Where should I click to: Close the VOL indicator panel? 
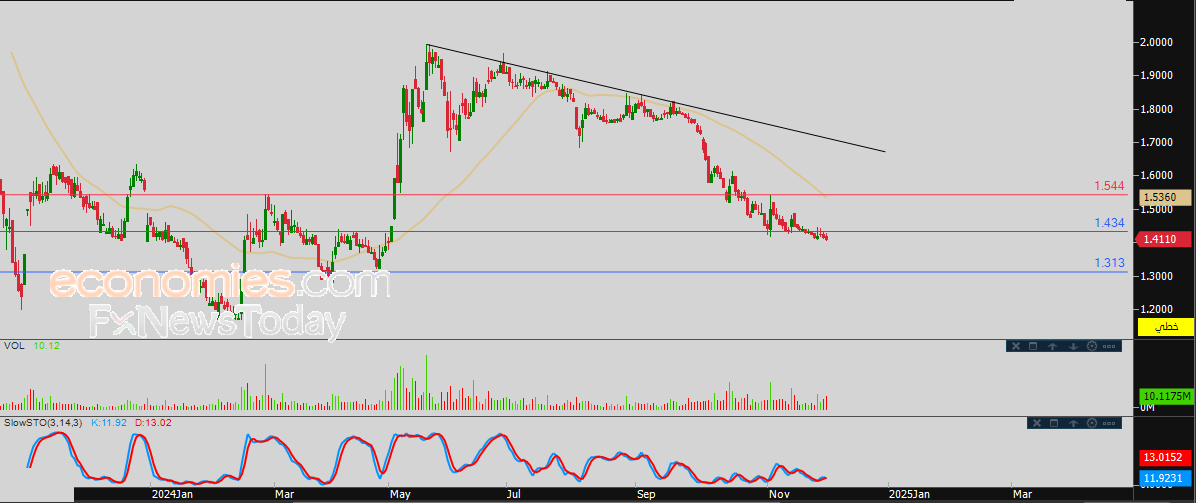point(1016,346)
